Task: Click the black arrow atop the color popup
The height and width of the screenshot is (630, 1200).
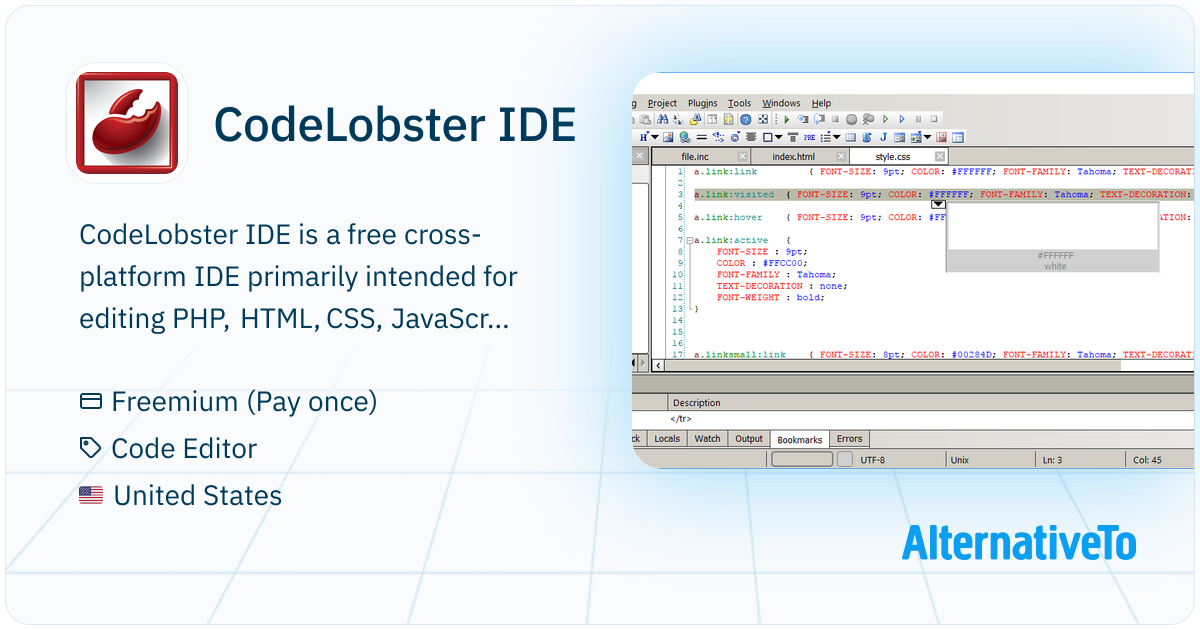Action: point(938,204)
